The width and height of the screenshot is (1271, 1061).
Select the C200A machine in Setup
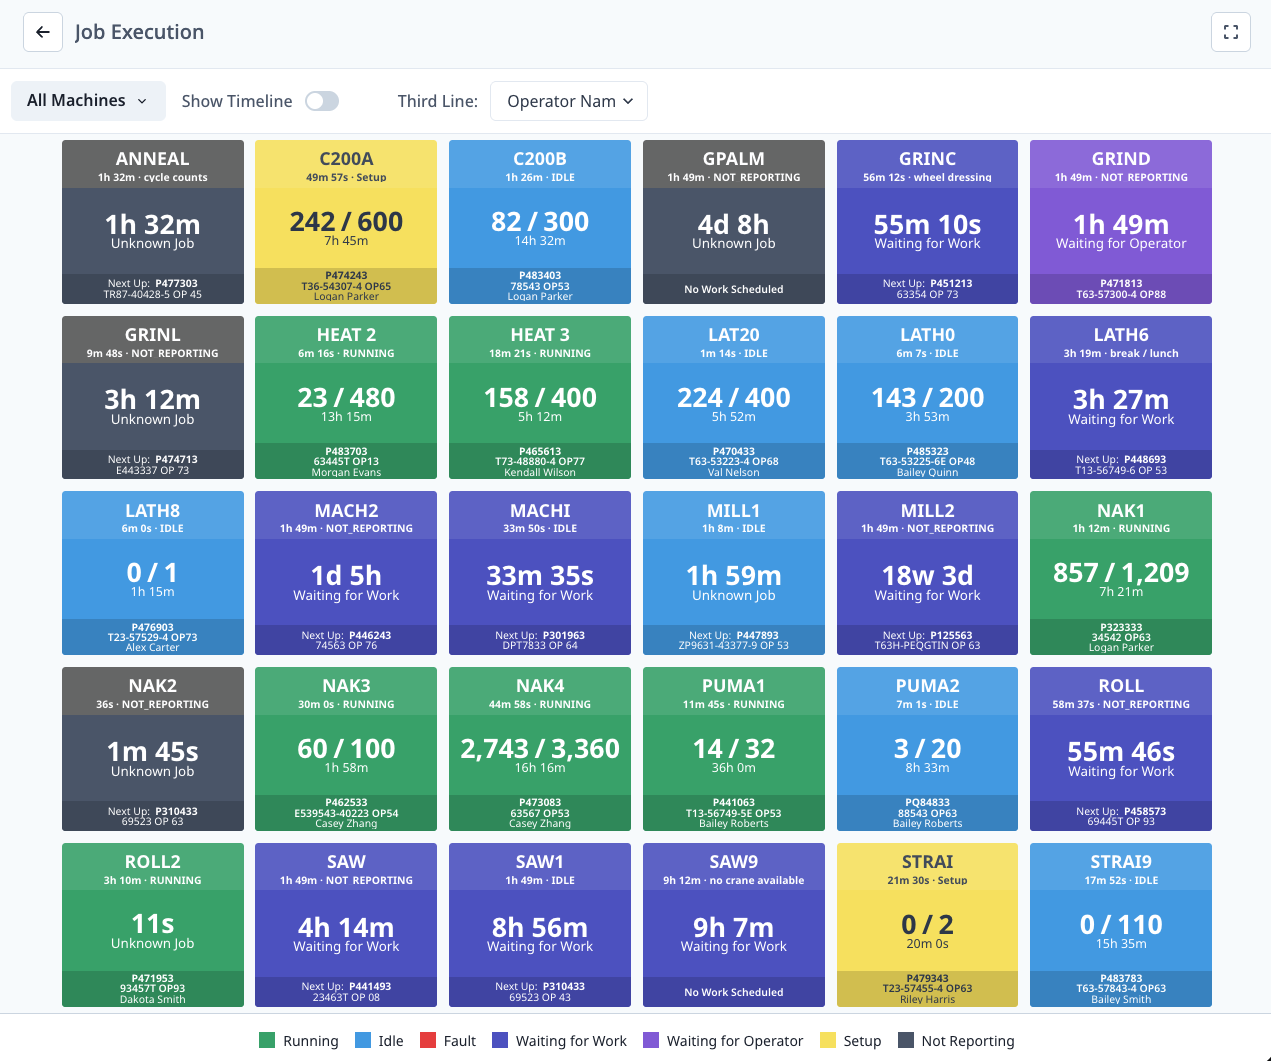pyautogui.click(x=346, y=222)
